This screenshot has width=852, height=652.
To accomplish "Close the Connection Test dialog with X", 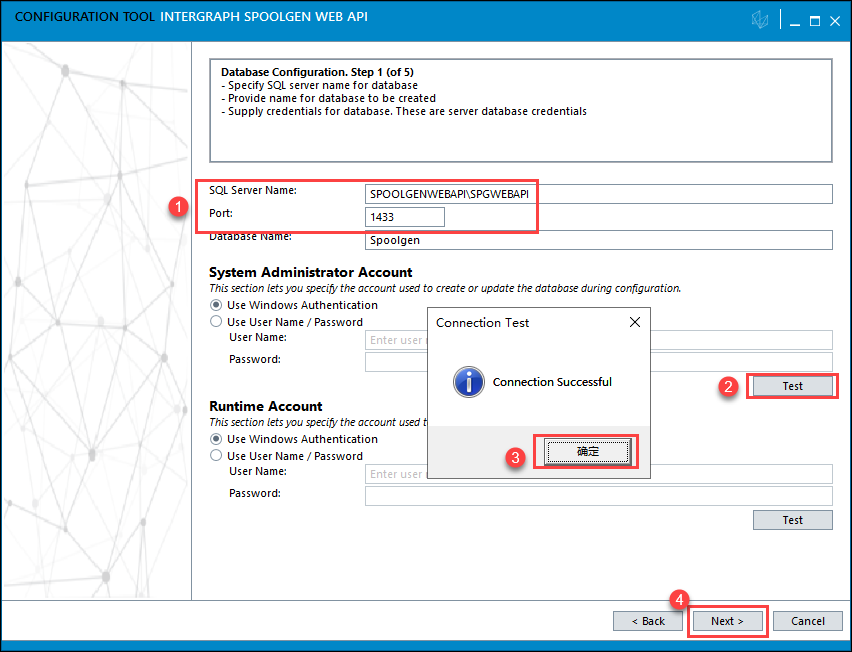I will click(634, 323).
